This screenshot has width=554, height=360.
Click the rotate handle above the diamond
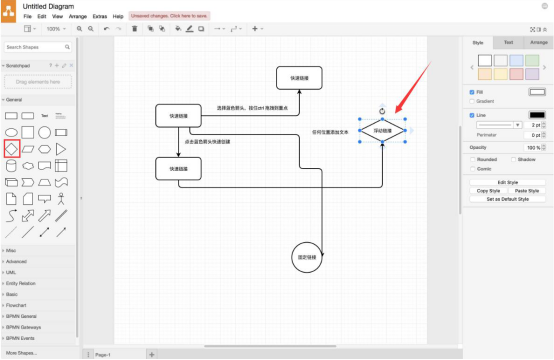(x=382, y=111)
